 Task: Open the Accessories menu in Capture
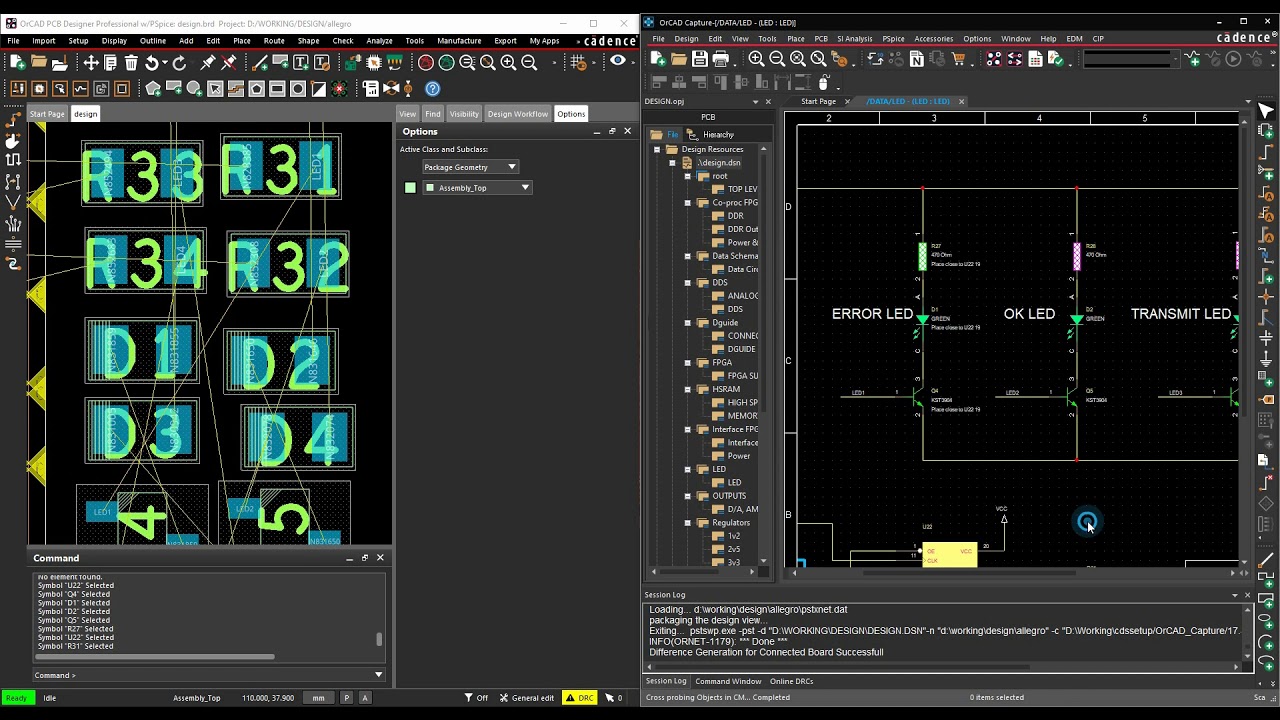(933, 39)
